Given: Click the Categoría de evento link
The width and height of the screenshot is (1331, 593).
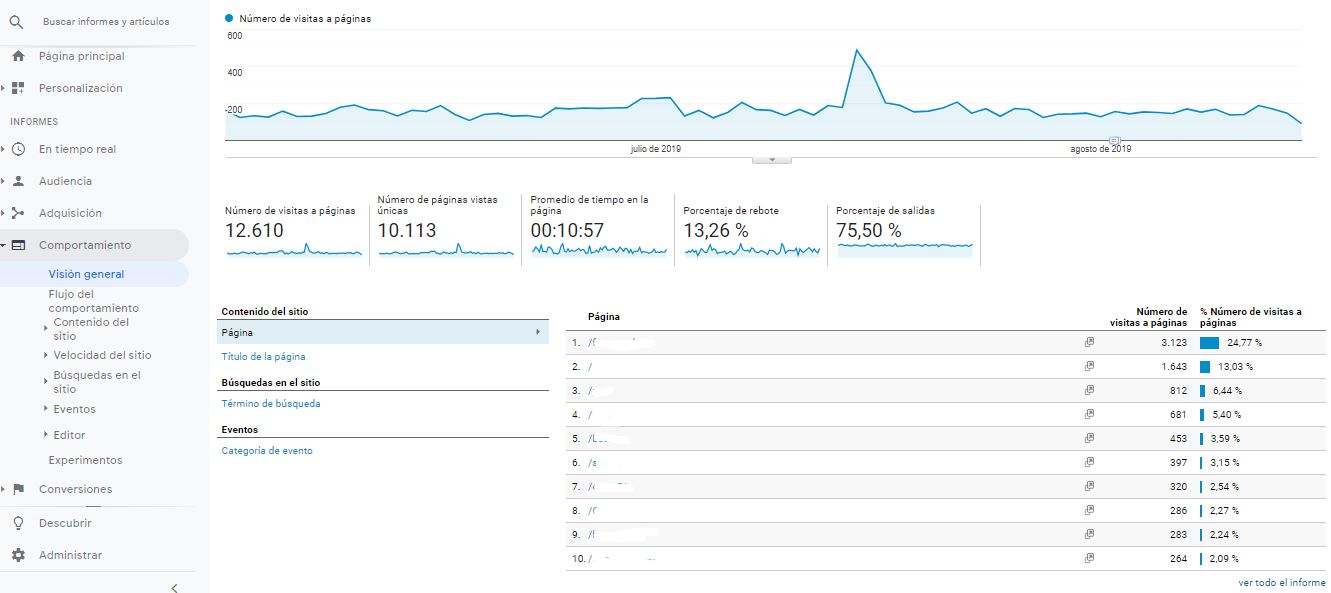Looking at the screenshot, I should 267,451.
